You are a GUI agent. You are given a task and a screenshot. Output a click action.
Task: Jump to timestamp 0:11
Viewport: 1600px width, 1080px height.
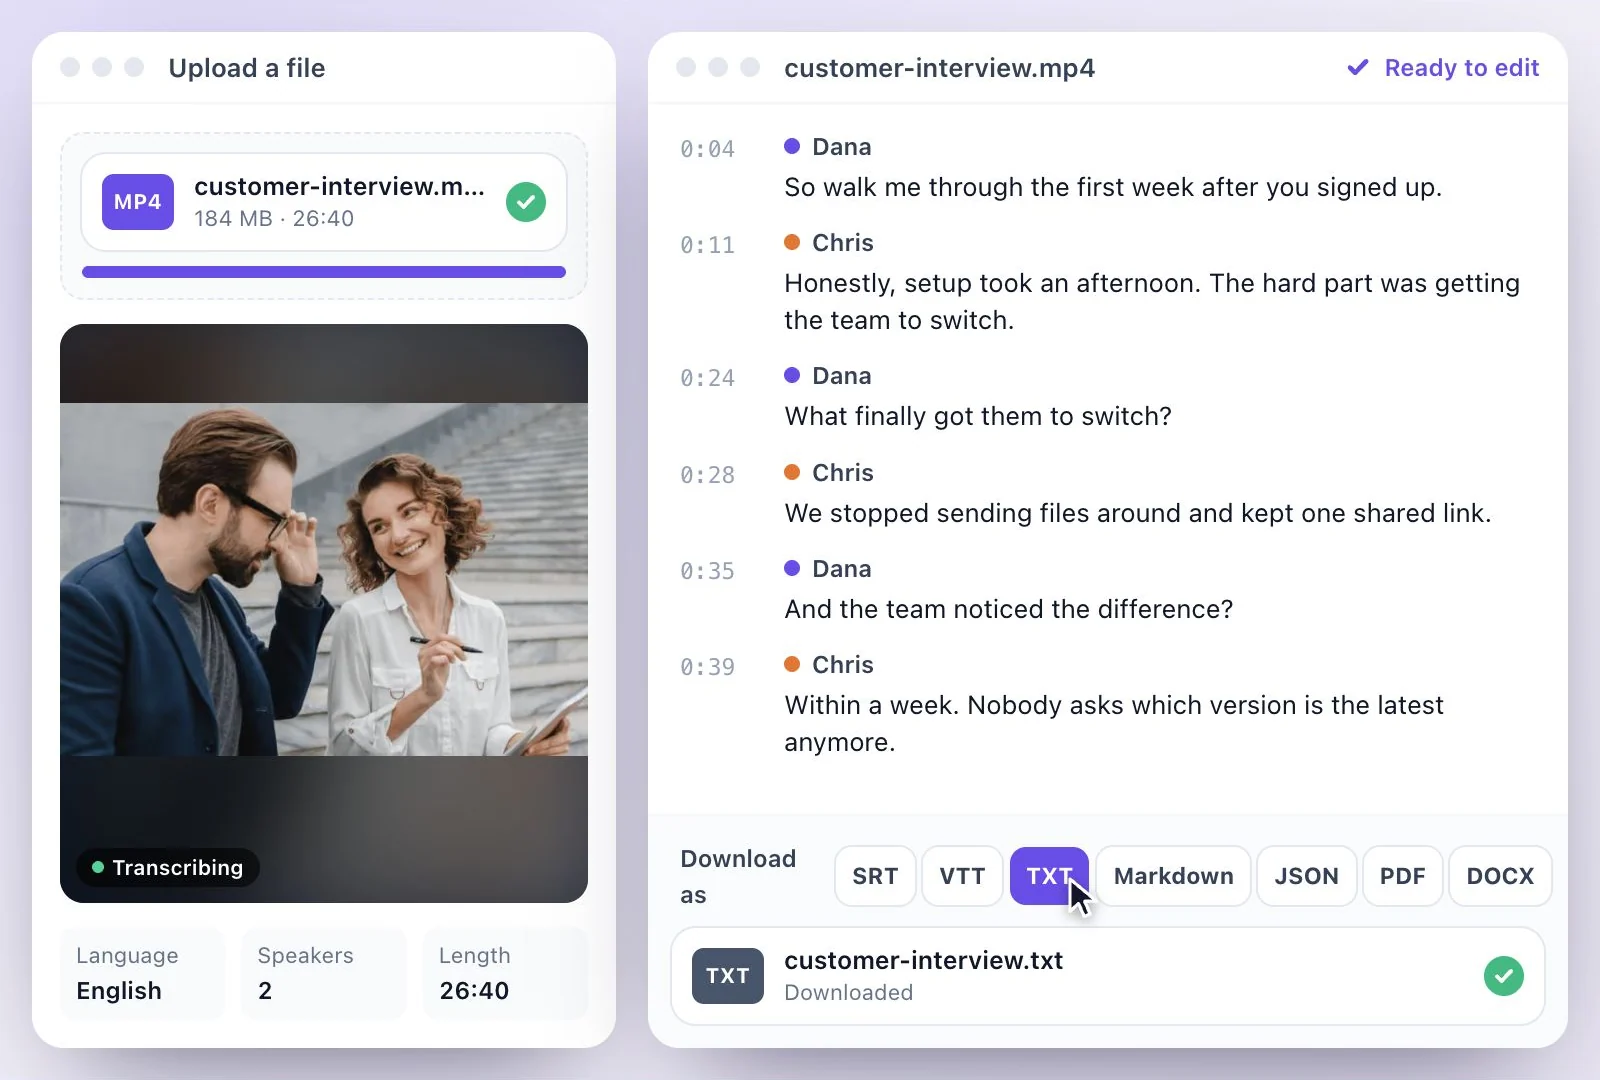pyautogui.click(x=708, y=245)
